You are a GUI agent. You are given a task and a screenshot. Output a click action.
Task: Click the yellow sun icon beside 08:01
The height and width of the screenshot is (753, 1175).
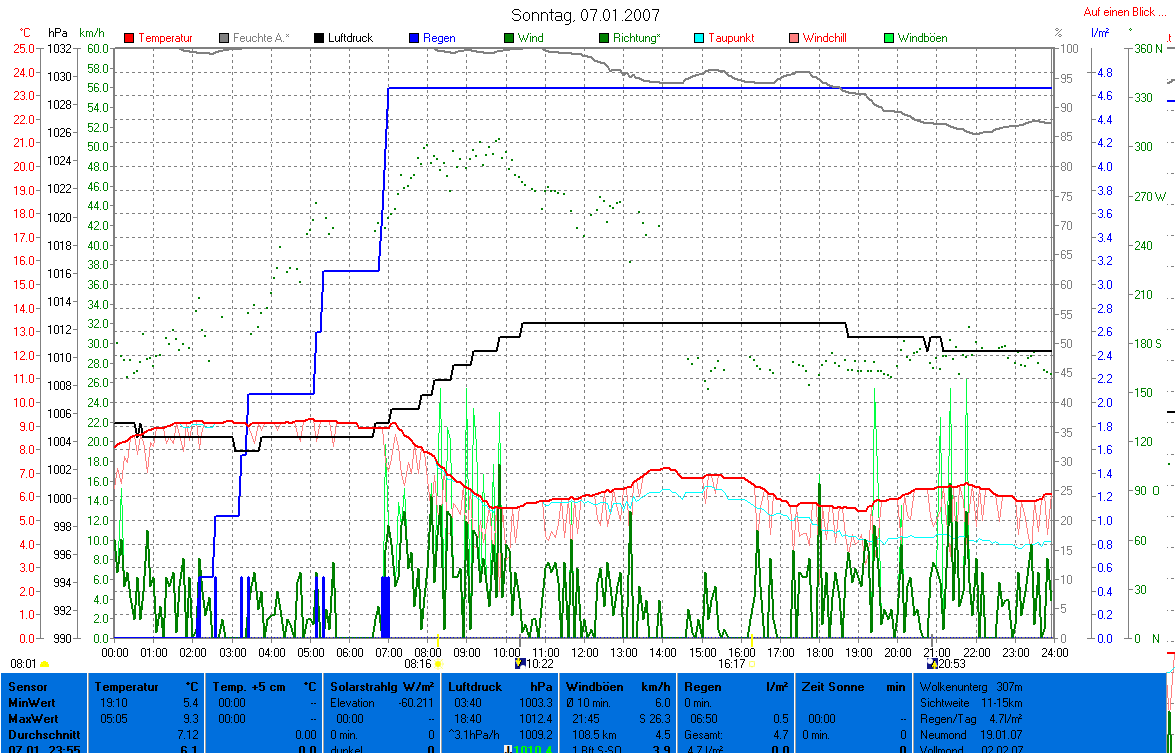point(45,663)
